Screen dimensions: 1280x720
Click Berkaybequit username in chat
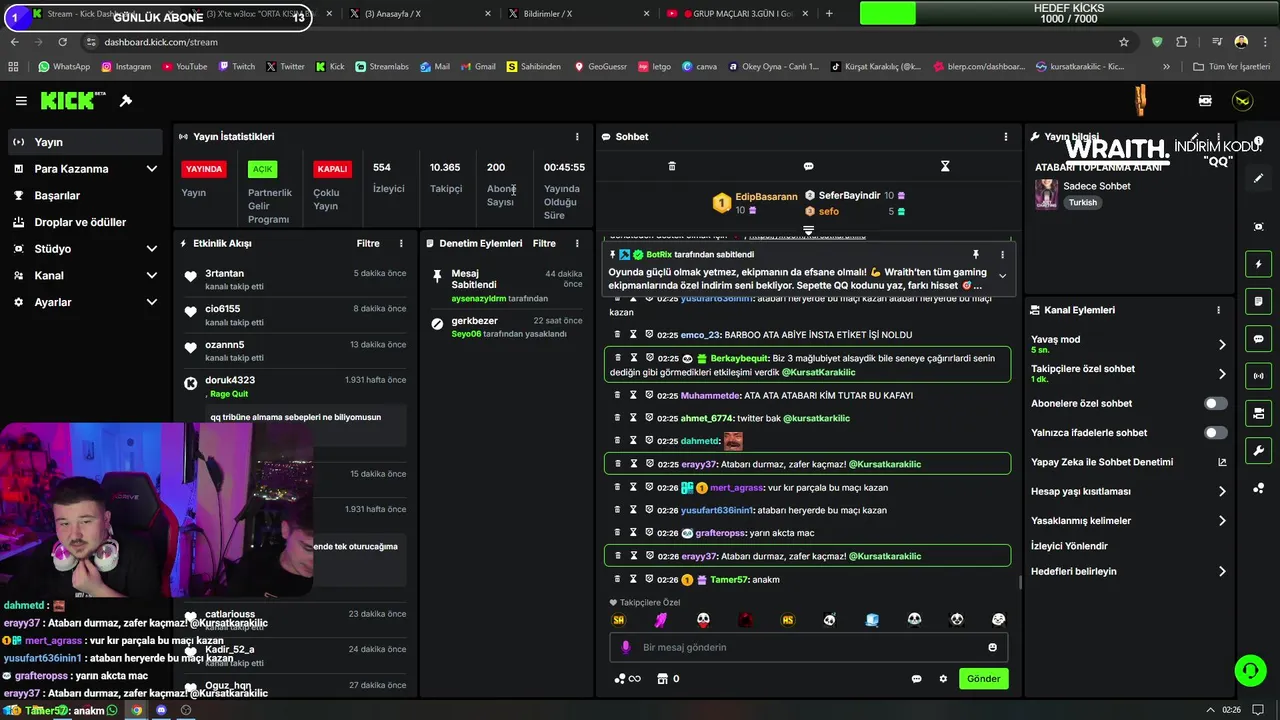tap(739, 358)
